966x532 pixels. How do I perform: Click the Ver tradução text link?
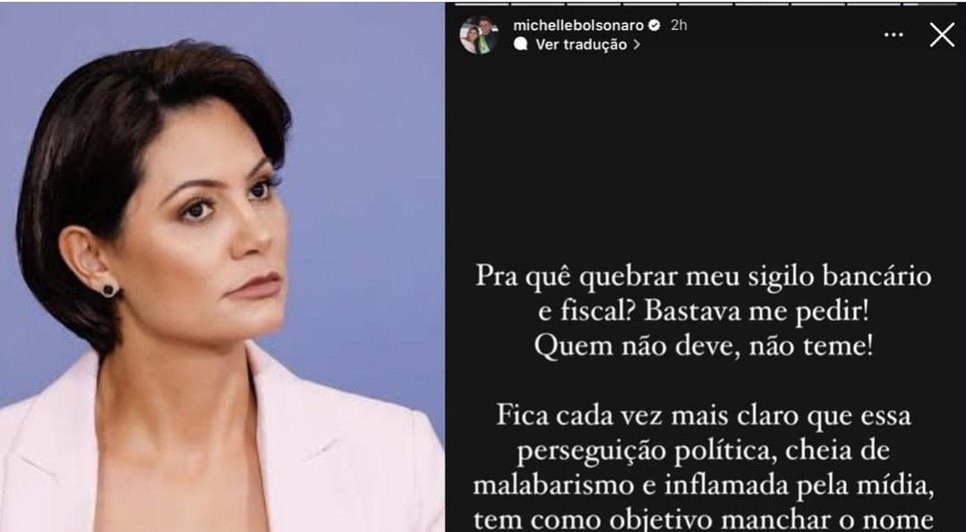[x=581, y=44]
